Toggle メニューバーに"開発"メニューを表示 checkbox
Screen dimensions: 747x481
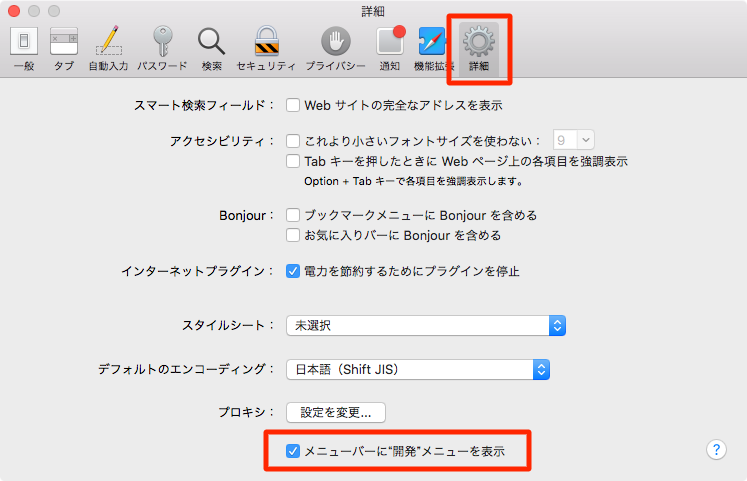(x=293, y=451)
